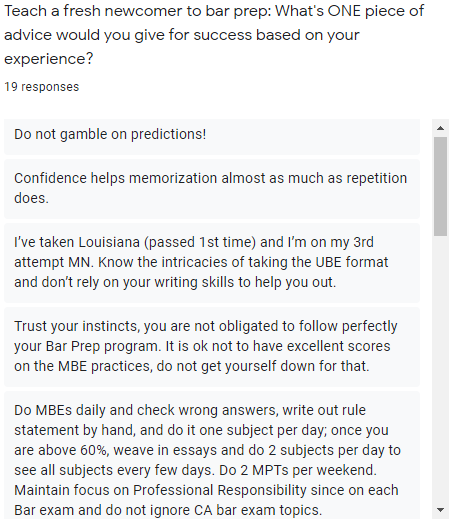Screen dimensions: 453x526
Task: Click the 'Do MBEs daily' response card
Action: (212, 455)
